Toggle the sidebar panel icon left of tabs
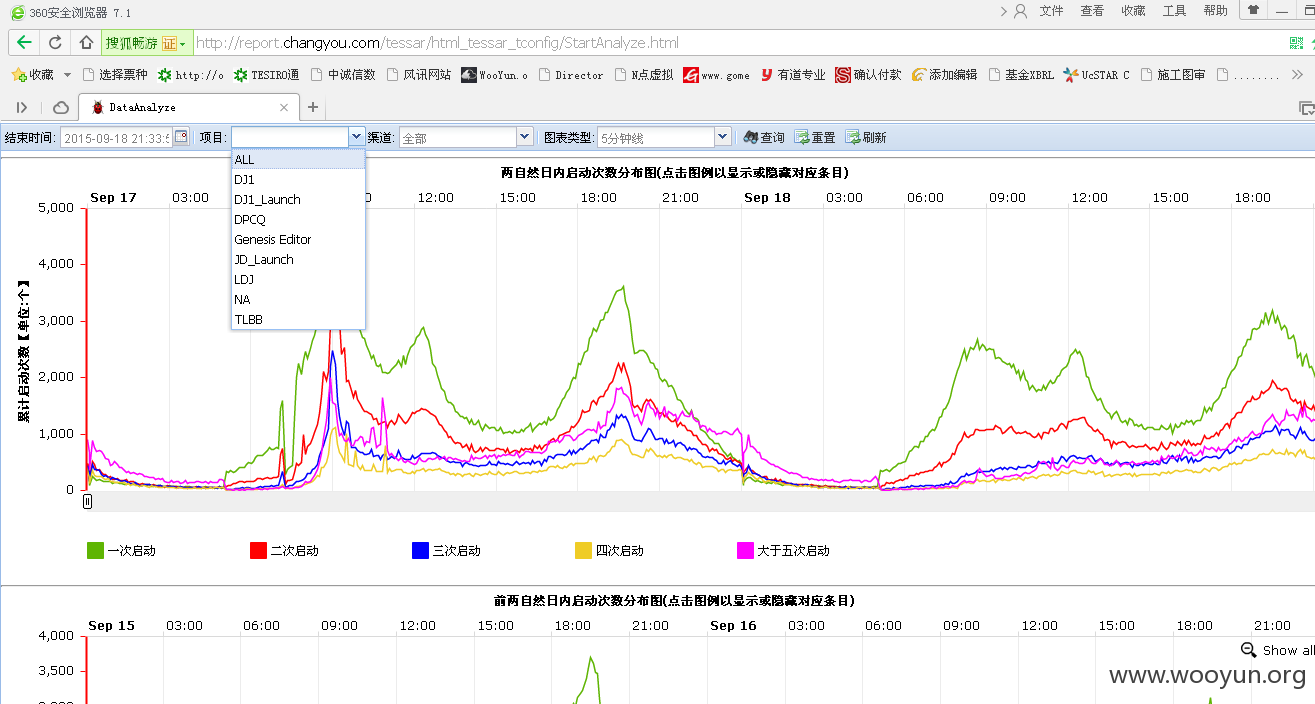 pos(22,107)
